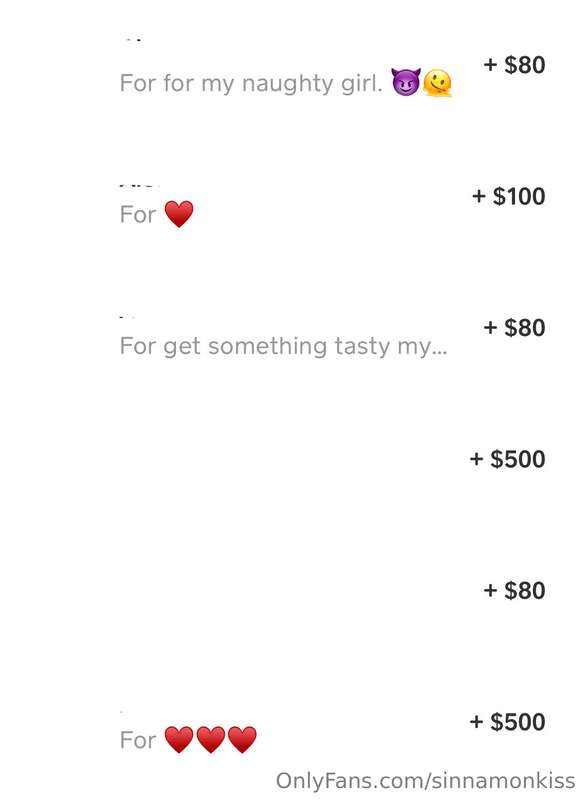Select the 'For for my naughty girl.' note
The width and height of the screenshot is (582, 800).
pos(251,83)
